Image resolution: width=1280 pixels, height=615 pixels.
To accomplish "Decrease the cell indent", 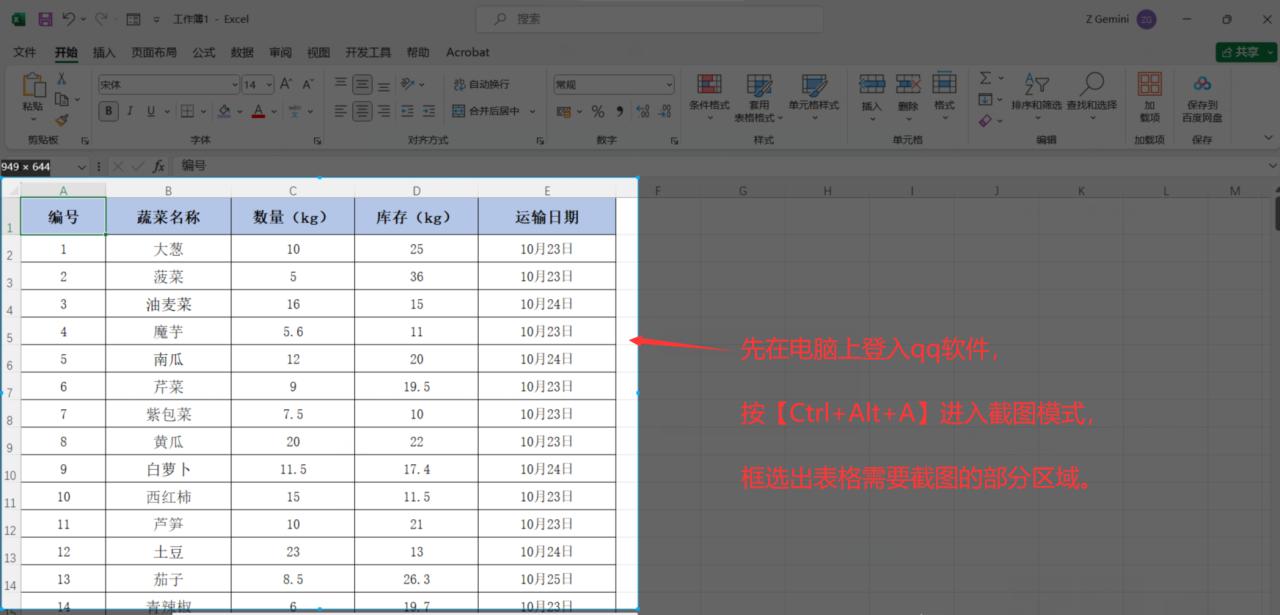I will (408, 111).
